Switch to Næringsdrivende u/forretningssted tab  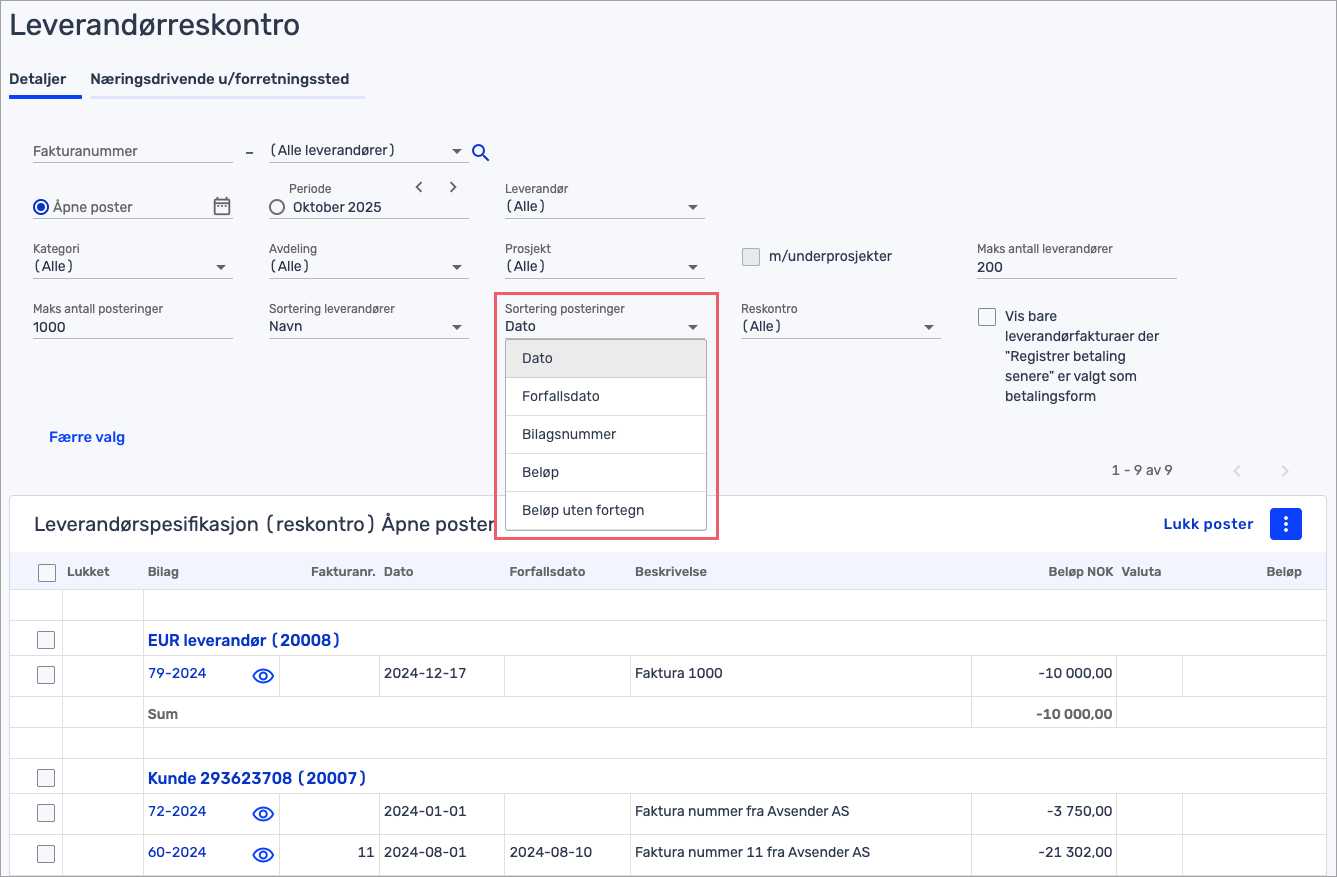coord(219,79)
